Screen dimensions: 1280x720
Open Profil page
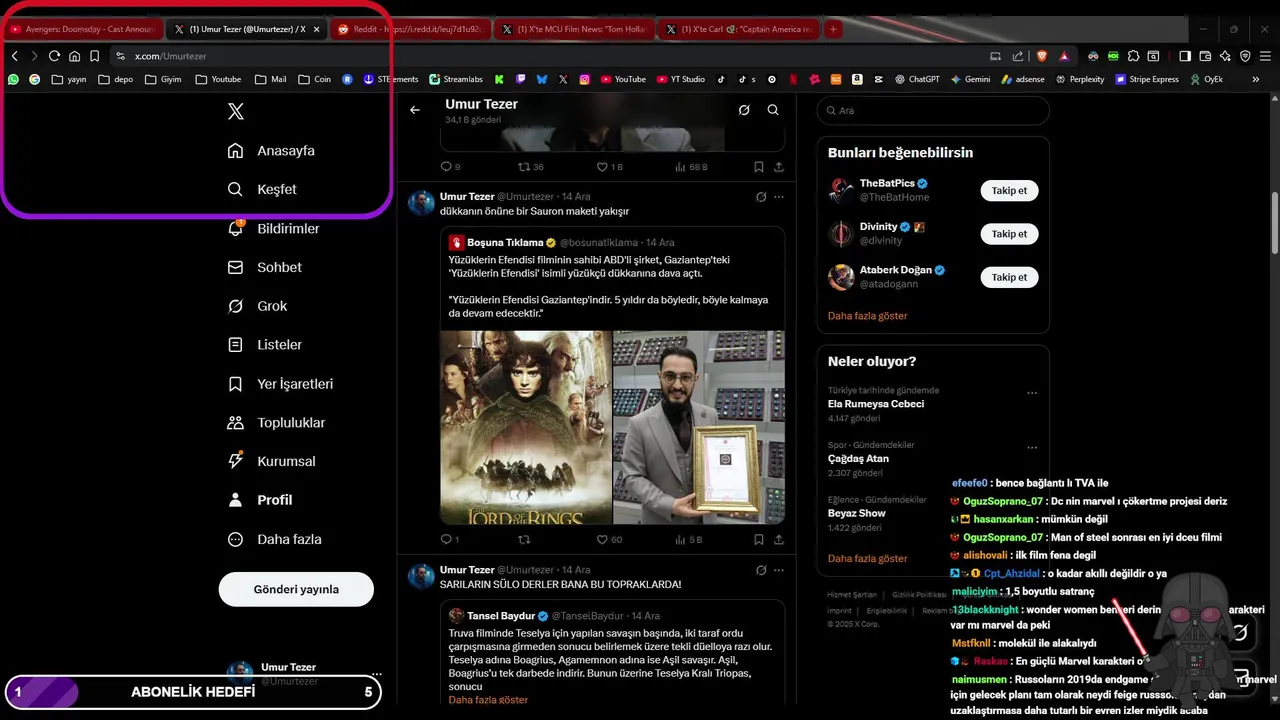coord(261,500)
